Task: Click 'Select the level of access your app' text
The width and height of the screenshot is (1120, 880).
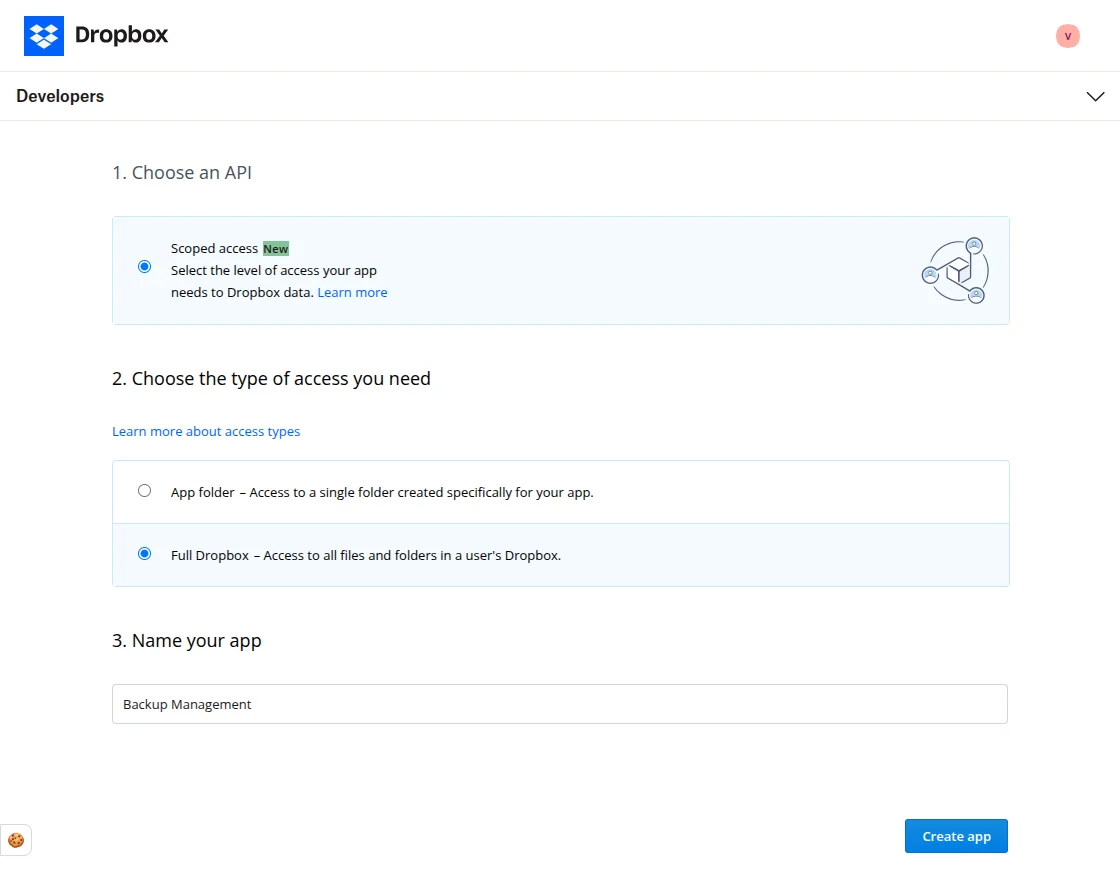Action: (274, 271)
